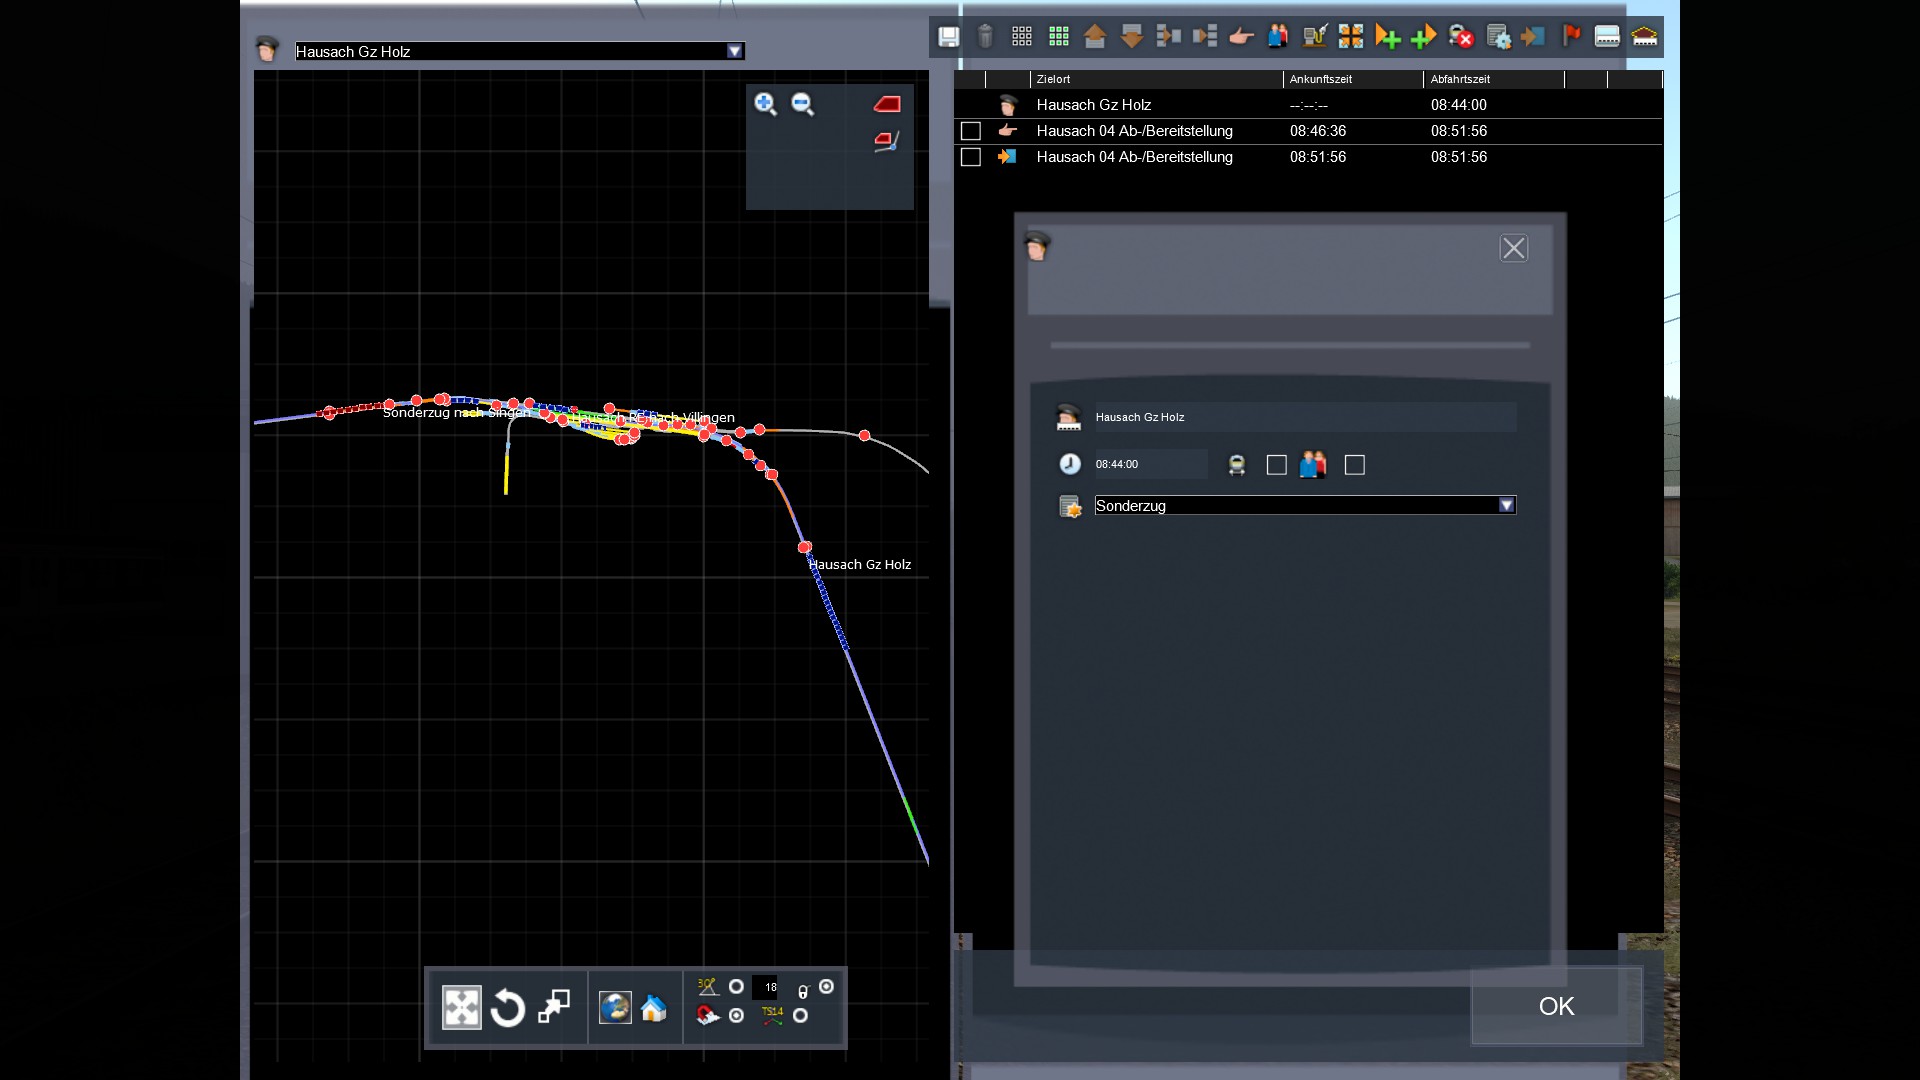Open the Hausach Gz Holz service dropdown

[735, 51]
